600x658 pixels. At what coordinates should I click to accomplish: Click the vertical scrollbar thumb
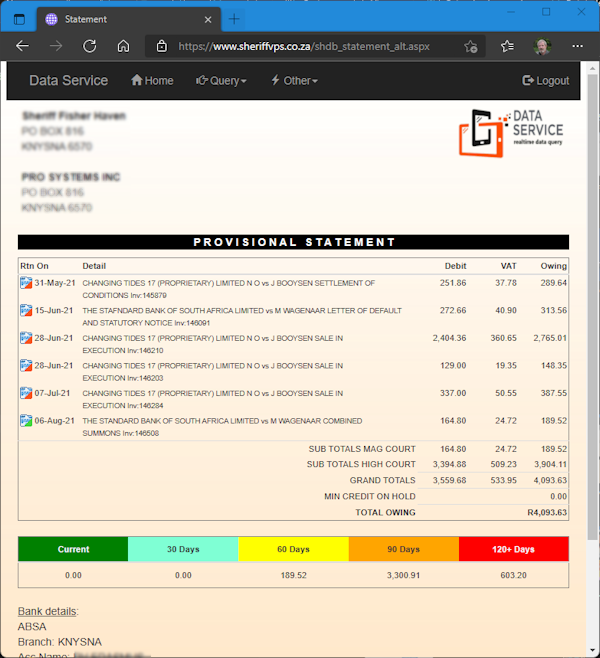coord(592,308)
